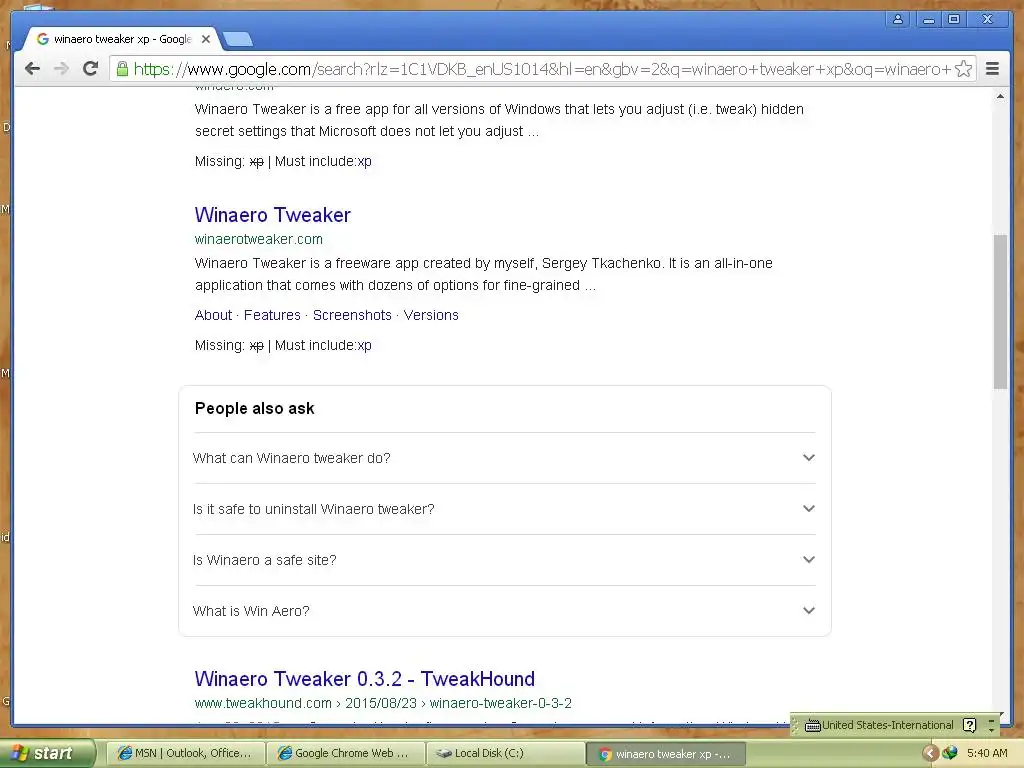Click the address bar URL field
The height and width of the screenshot is (768, 1024).
542,69
